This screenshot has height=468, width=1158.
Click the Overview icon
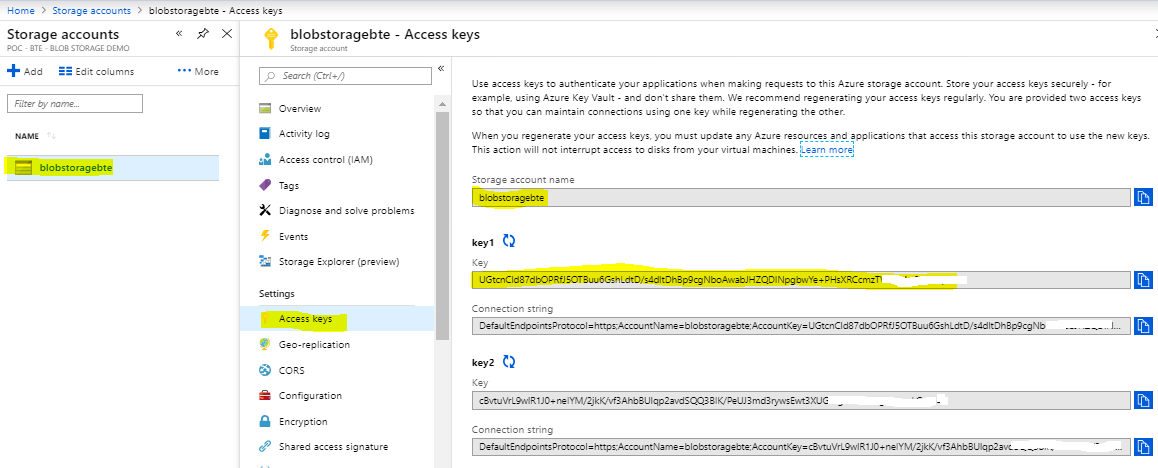pyautogui.click(x=265, y=109)
